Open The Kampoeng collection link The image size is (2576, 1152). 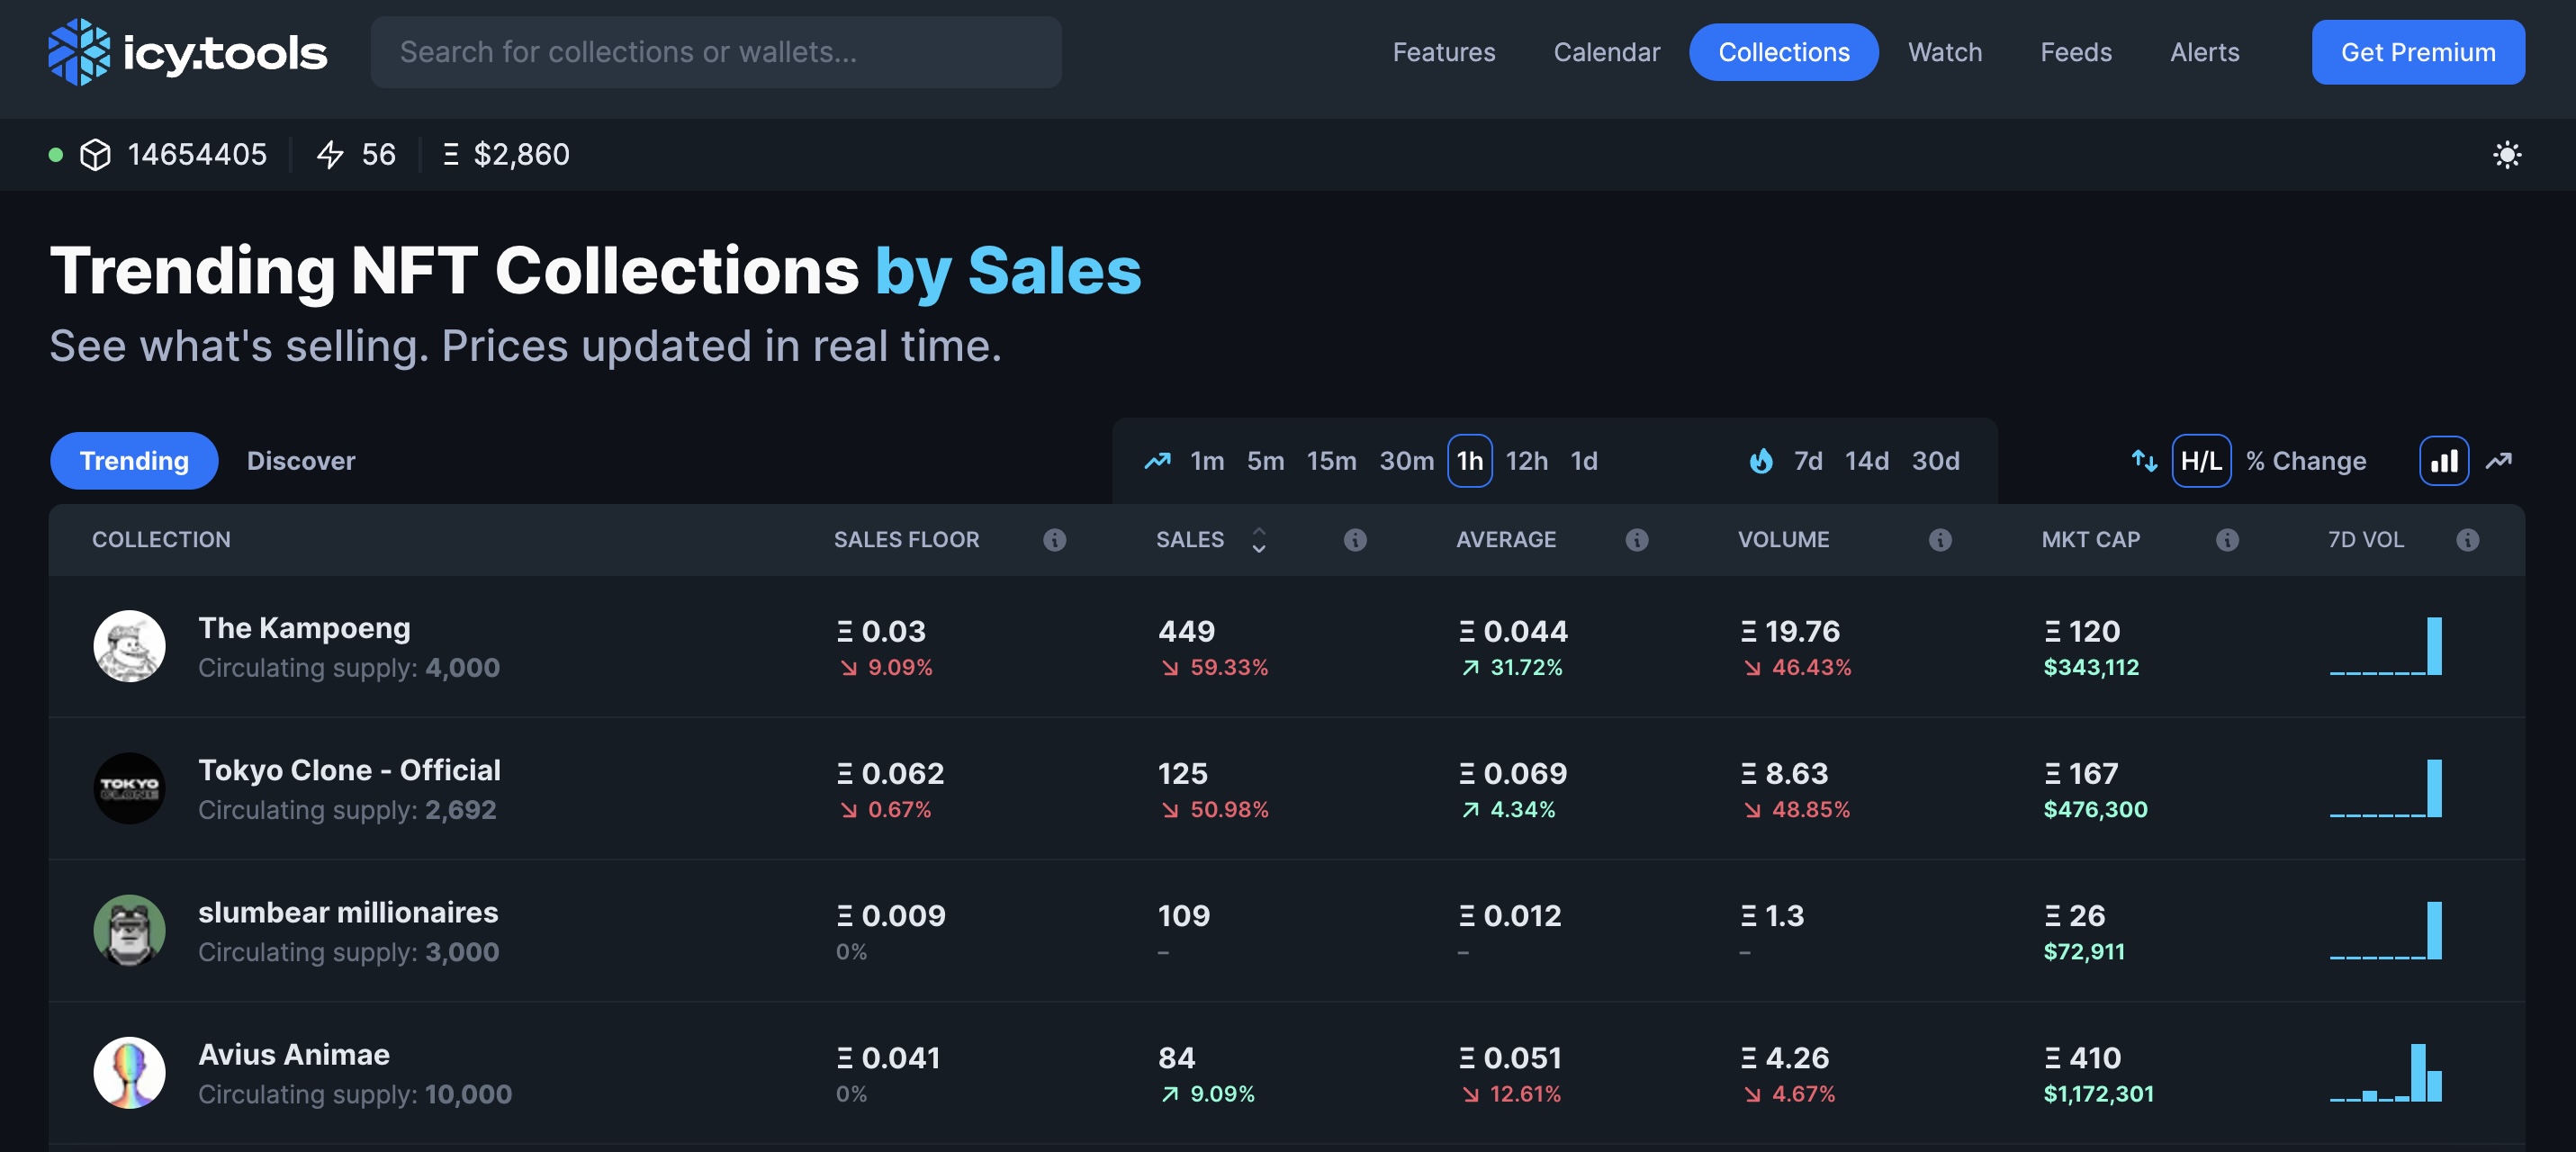[x=304, y=628]
